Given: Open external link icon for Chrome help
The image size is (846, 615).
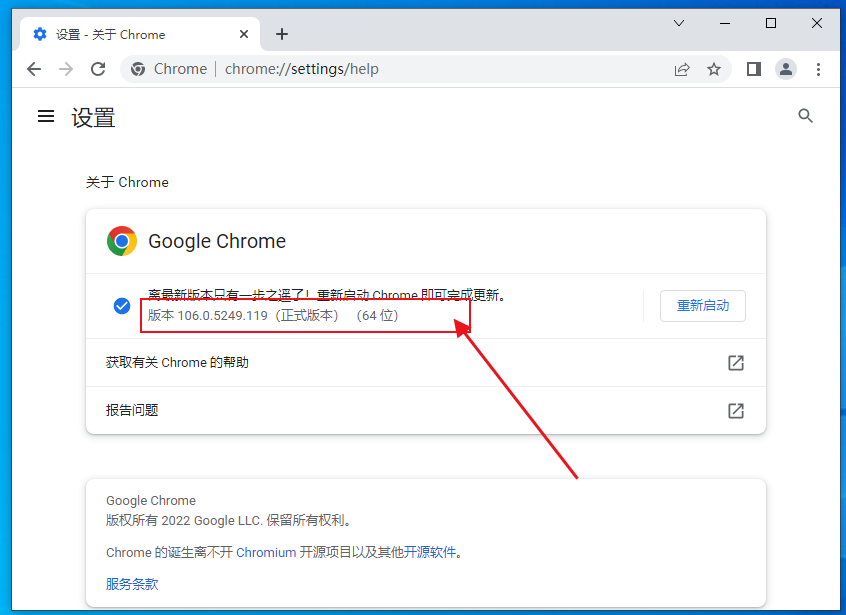Looking at the screenshot, I should pyautogui.click(x=736, y=363).
